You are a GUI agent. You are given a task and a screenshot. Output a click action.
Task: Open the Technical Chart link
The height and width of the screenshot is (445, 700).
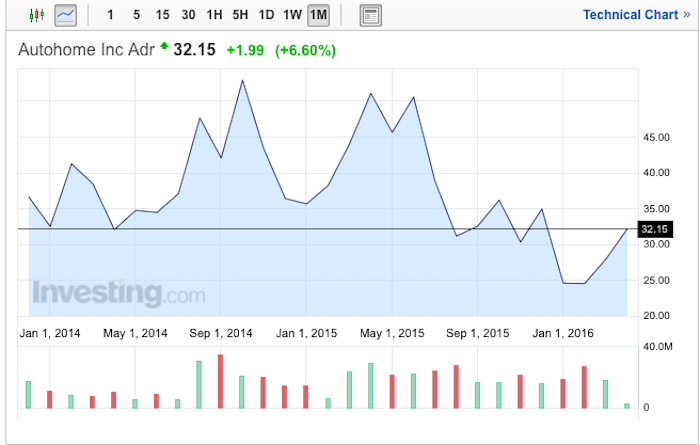[630, 15]
